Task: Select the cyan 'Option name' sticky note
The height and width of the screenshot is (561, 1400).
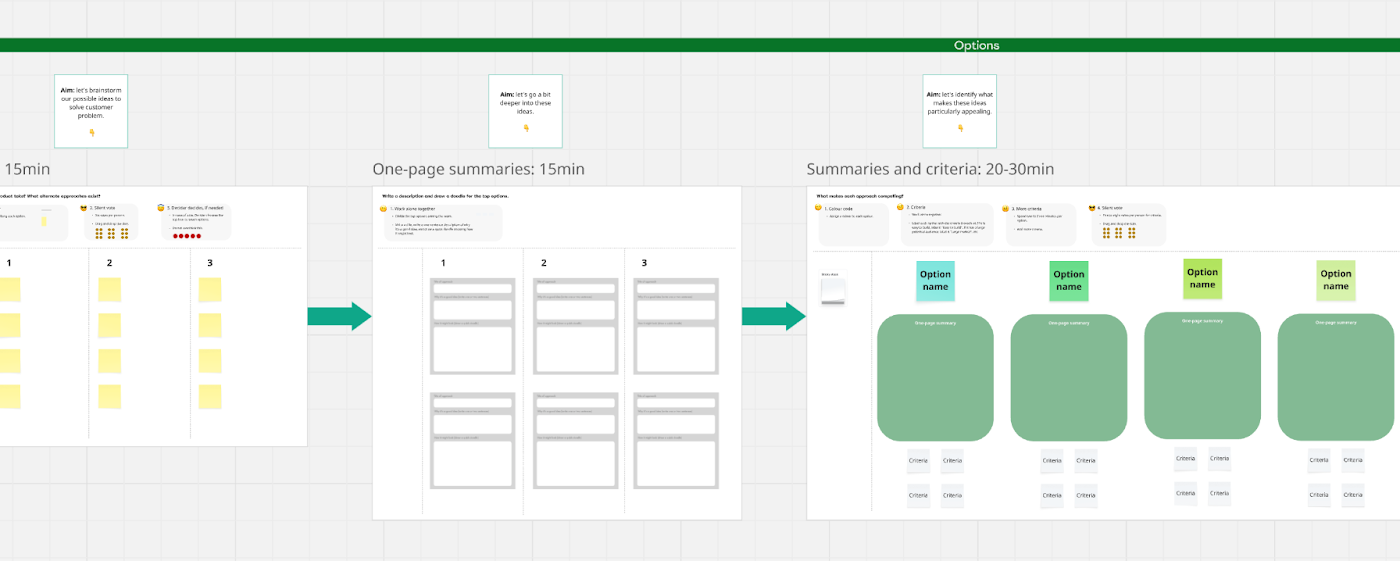Action: coord(935,281)
